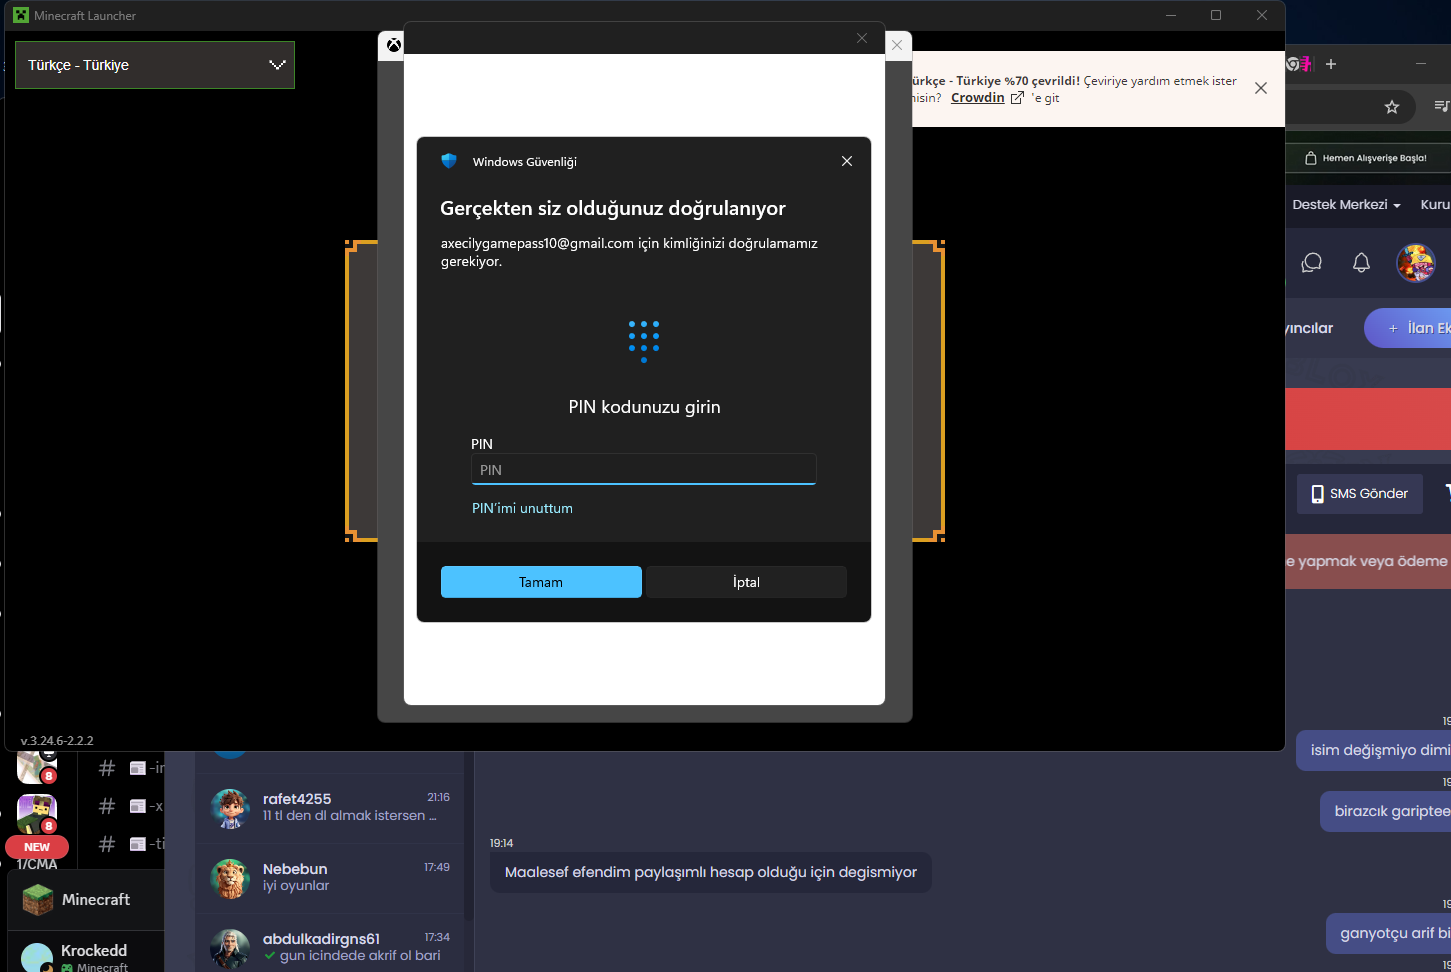Screen dimensions: 1451x972
Task: Click the Krockedd user avatar in Discord
Action: (x=37, y=957)
